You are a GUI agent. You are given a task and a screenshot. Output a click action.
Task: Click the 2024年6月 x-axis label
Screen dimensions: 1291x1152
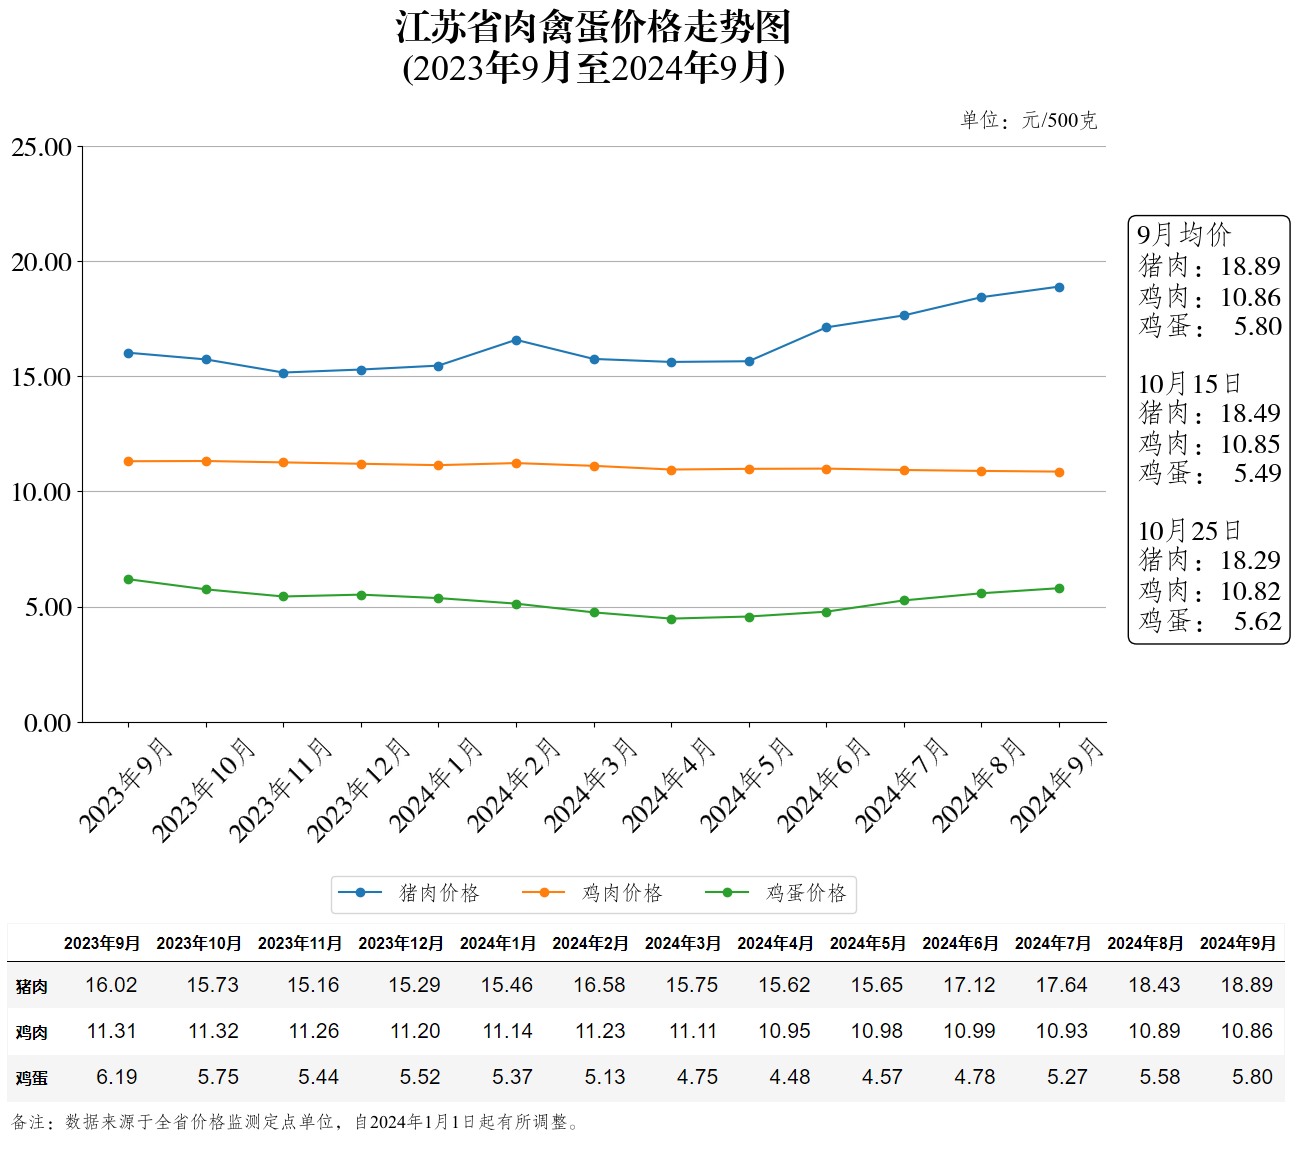click(x=824, y=785)
